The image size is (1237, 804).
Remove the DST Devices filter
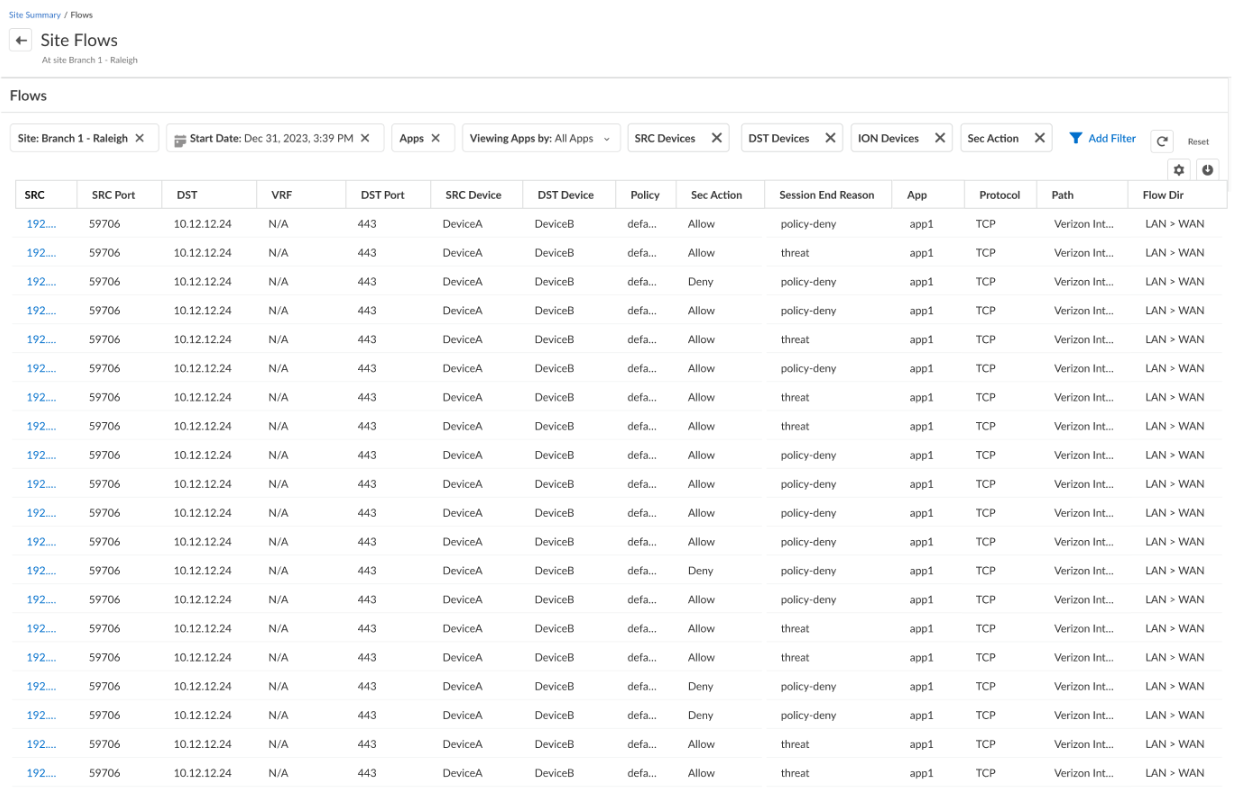[830, 138]
